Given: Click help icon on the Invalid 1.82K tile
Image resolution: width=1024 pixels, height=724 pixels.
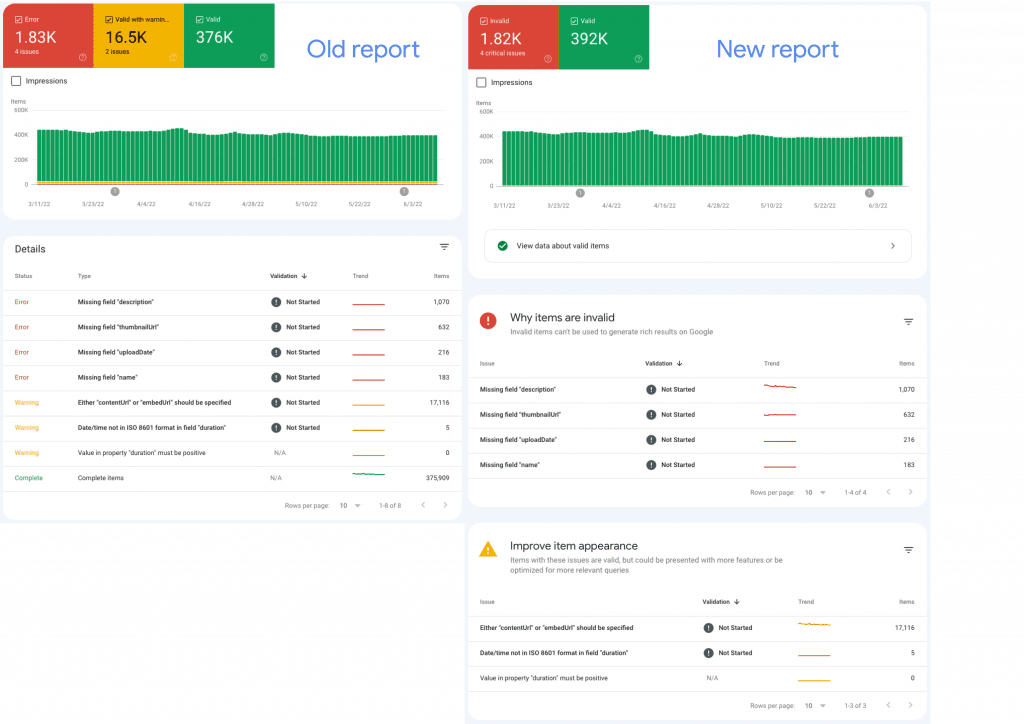Looking at the screenshot, I should 548,59.
